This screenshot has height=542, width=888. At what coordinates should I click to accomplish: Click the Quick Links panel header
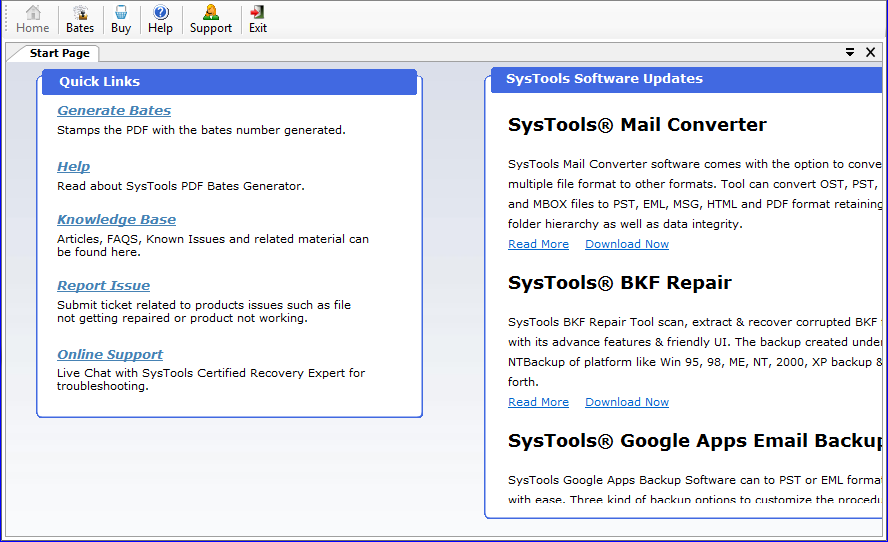coord(229,82)
